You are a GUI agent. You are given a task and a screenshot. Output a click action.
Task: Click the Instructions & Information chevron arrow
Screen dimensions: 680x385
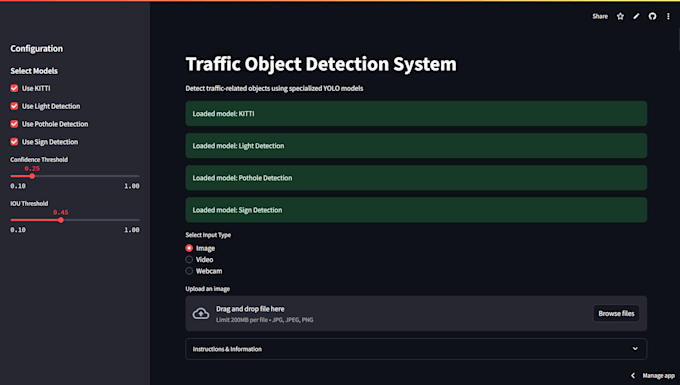pyautogui.click(x=635, y=349)
